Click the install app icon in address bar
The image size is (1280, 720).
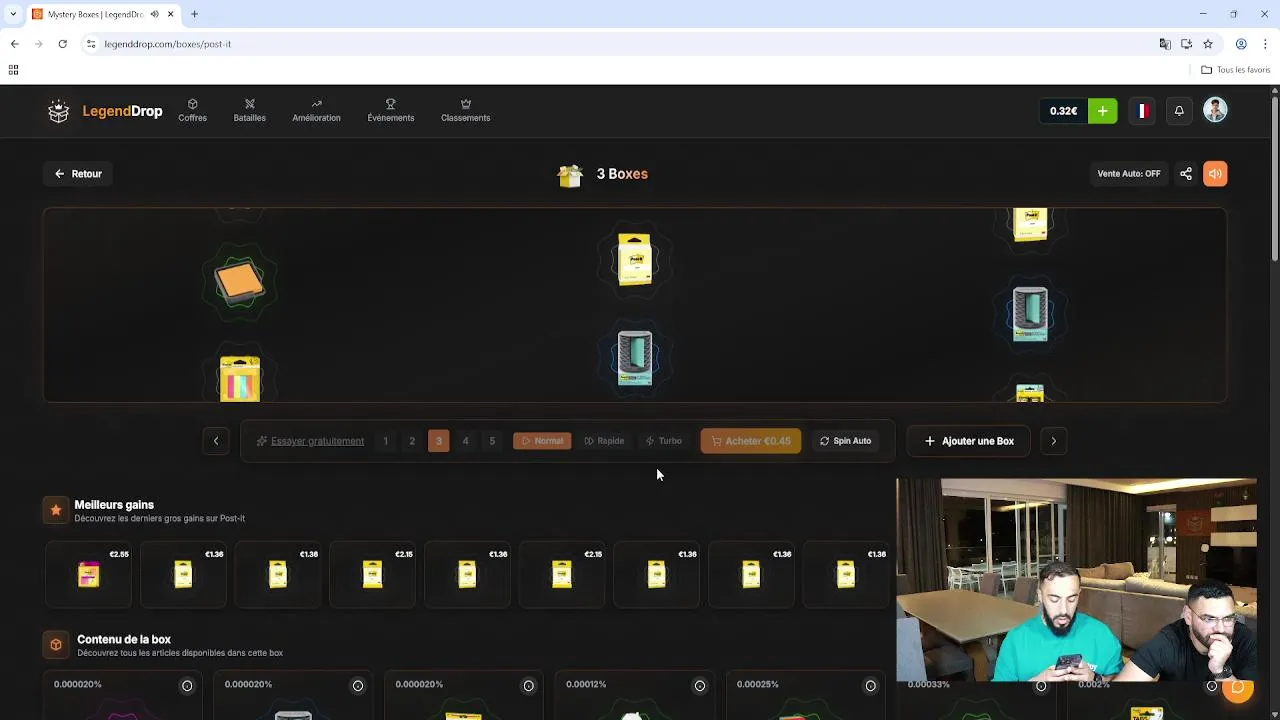click(1186, 44)
